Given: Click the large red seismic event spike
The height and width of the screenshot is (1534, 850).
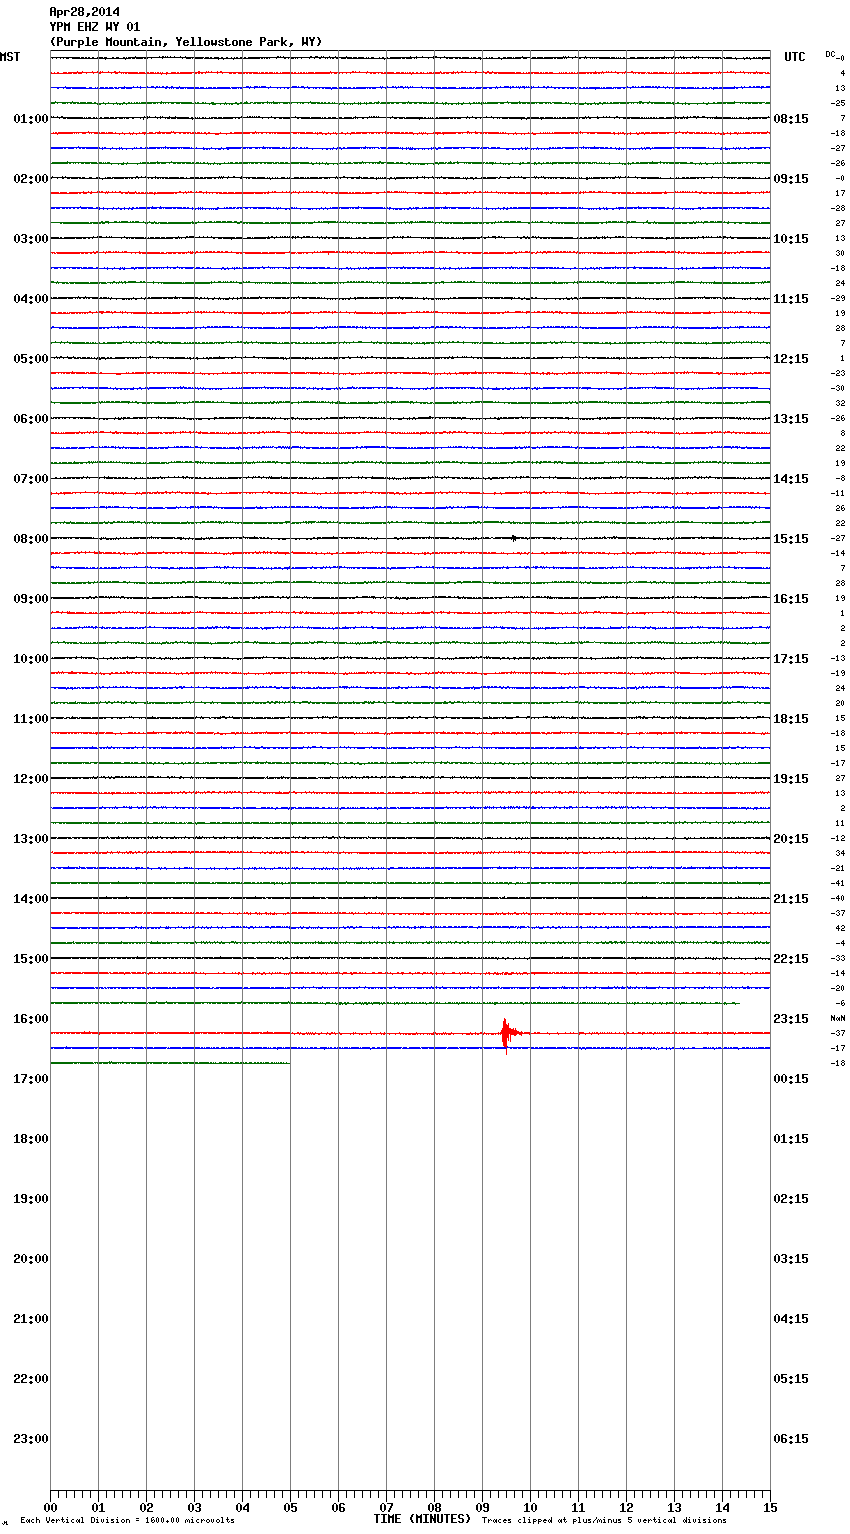Looking at the screenshot, I should tap(506, 1033).
